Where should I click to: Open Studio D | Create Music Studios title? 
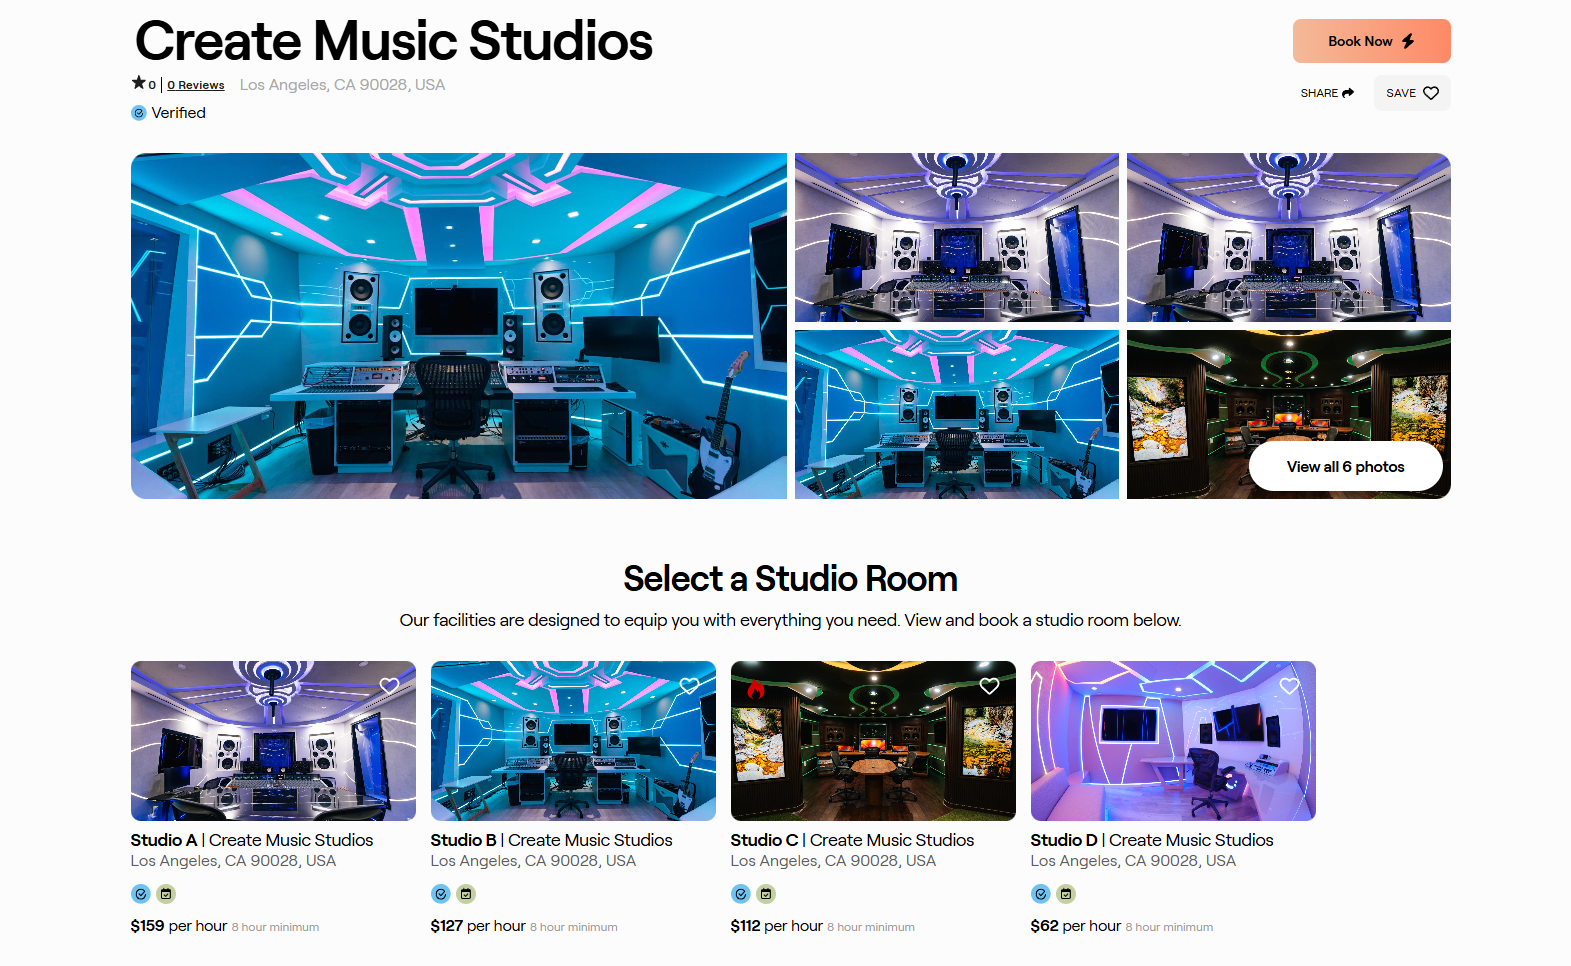(x=1152, y=840)
